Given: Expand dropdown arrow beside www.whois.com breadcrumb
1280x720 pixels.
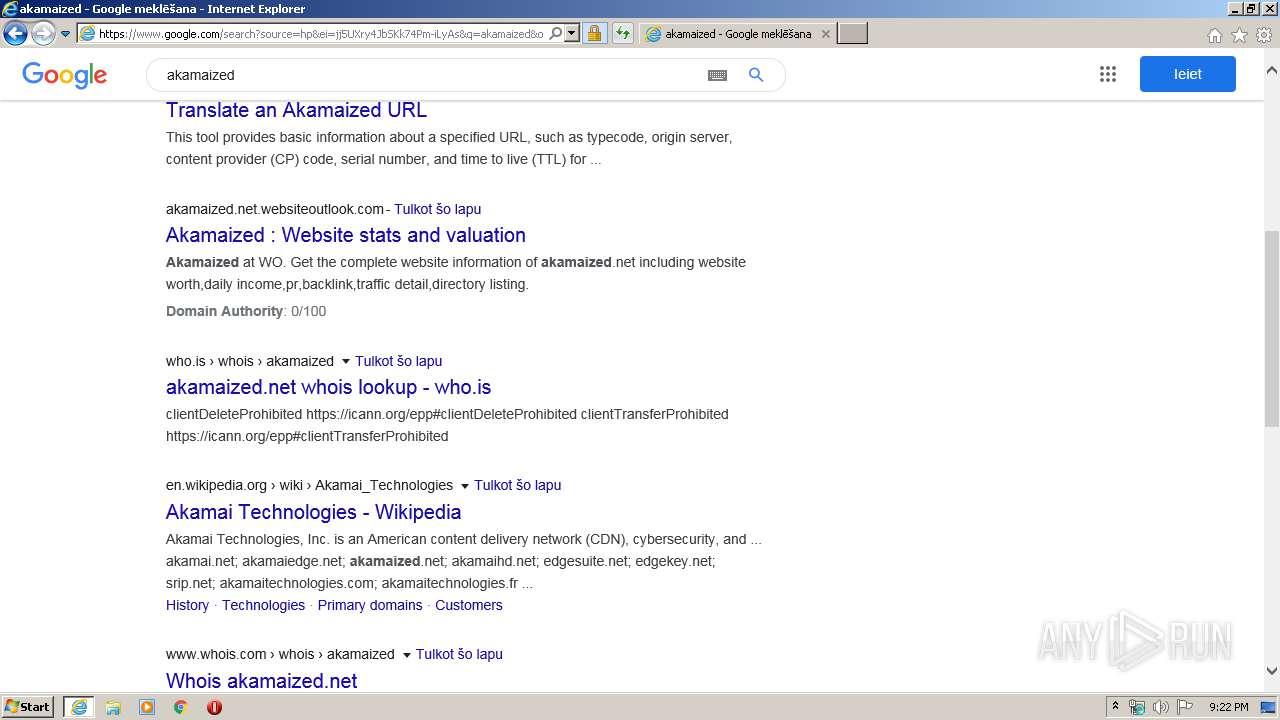Looking at the screenshot, I should [x=407, y=655].
